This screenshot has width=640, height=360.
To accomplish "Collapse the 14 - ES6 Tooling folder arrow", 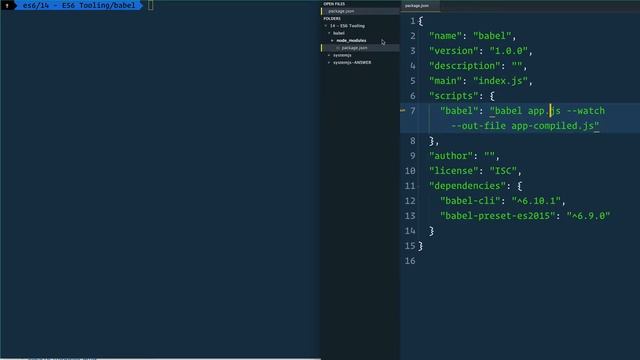I will 326,26.
